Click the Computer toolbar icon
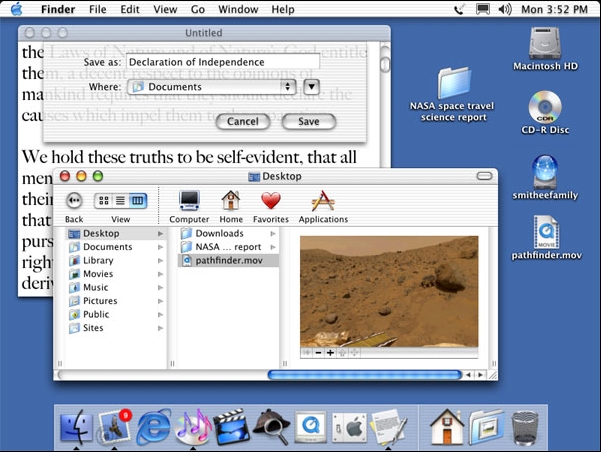Image resolution: width=602 pixels, height=453 pixels. tap(189, 207)
